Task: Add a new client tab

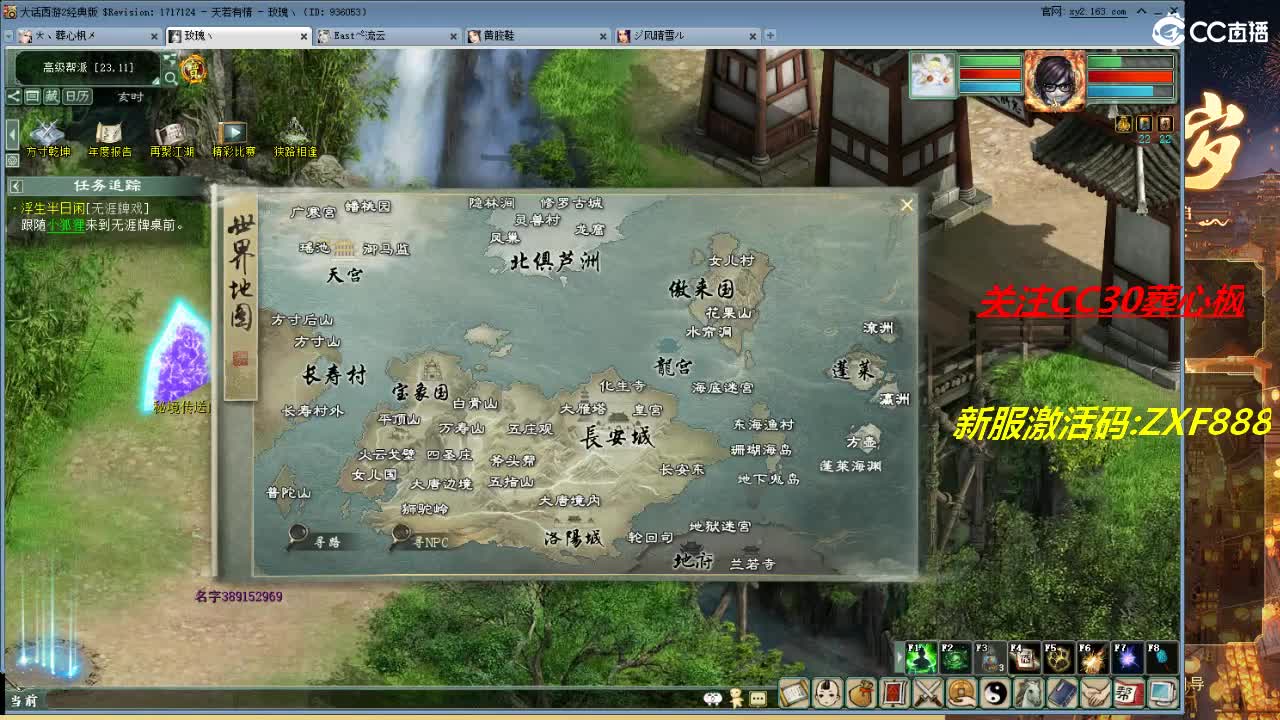Action: pos(770,36)
